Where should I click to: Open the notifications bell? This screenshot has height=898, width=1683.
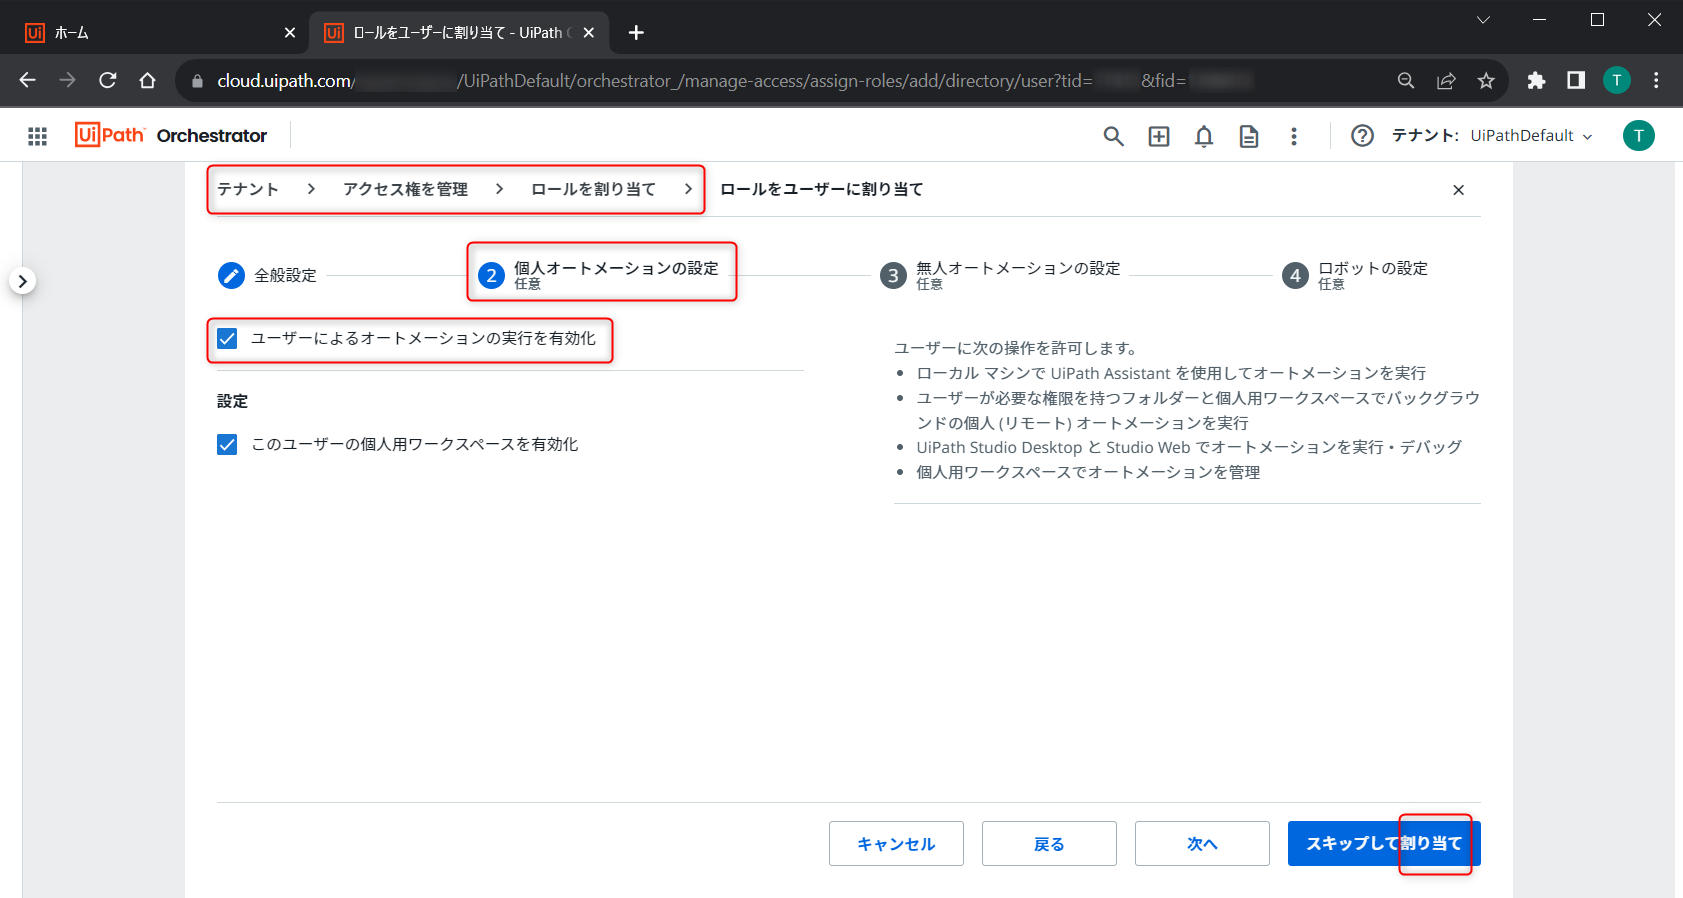tap(1204, 136)
